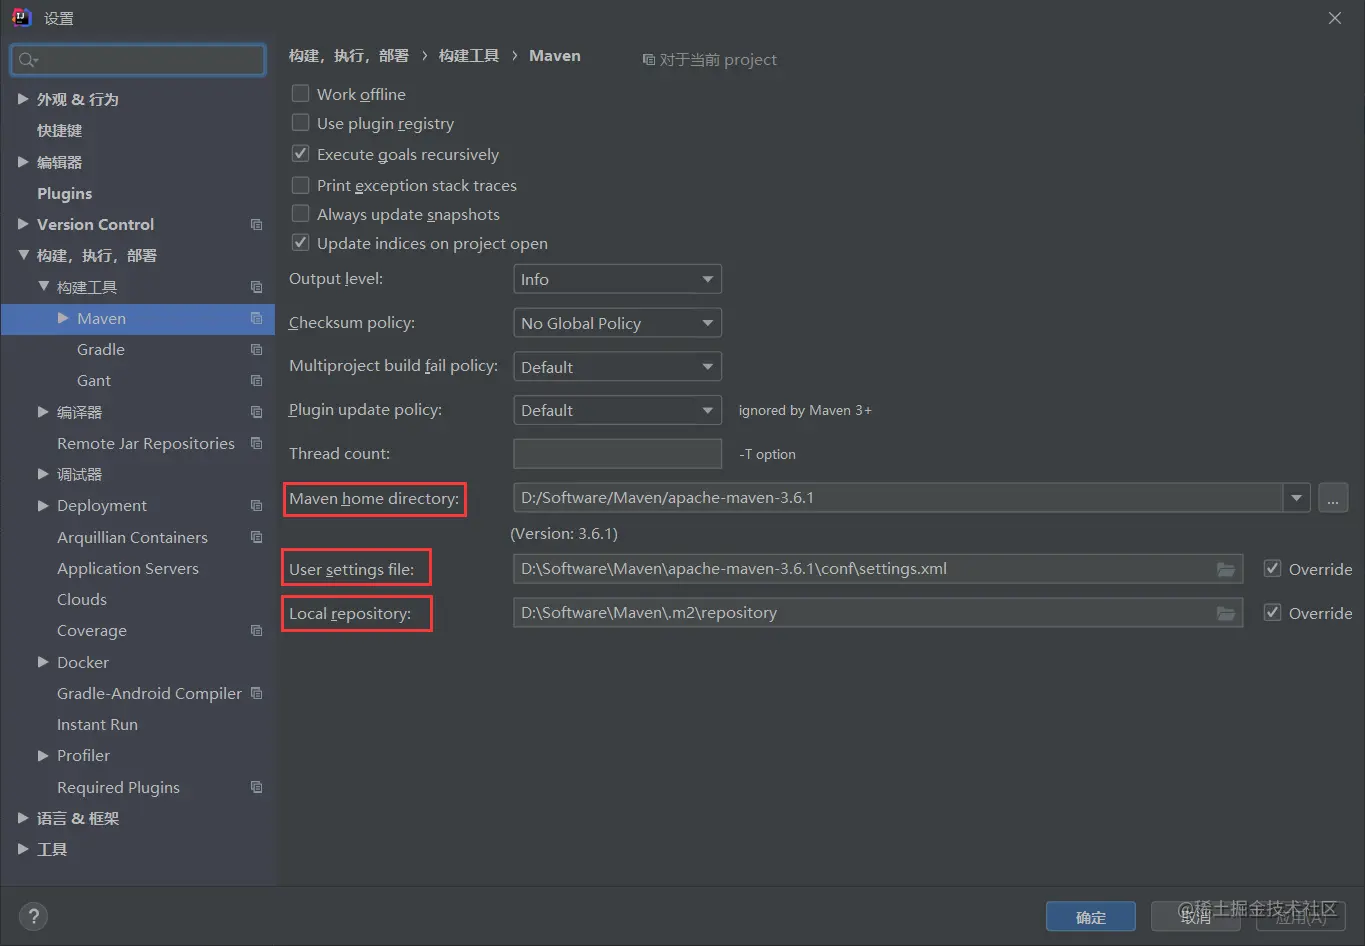Open the Checksum policy dropdown
Screen dimensions: 1365x946
617,323
